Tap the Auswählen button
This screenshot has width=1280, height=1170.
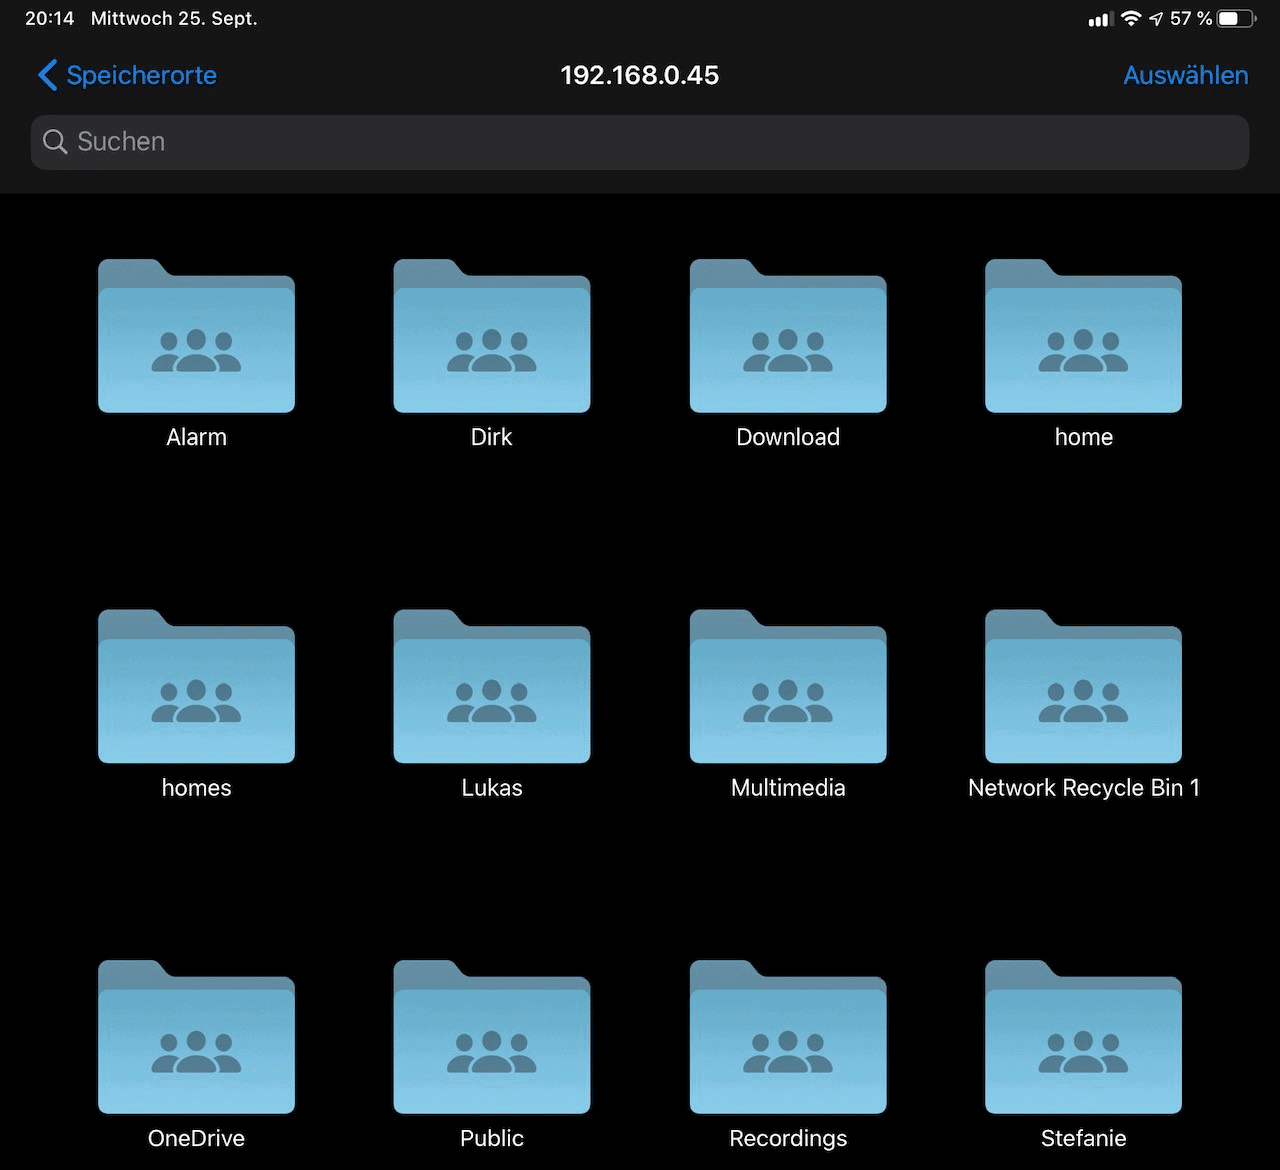(x=1185, y=75)
